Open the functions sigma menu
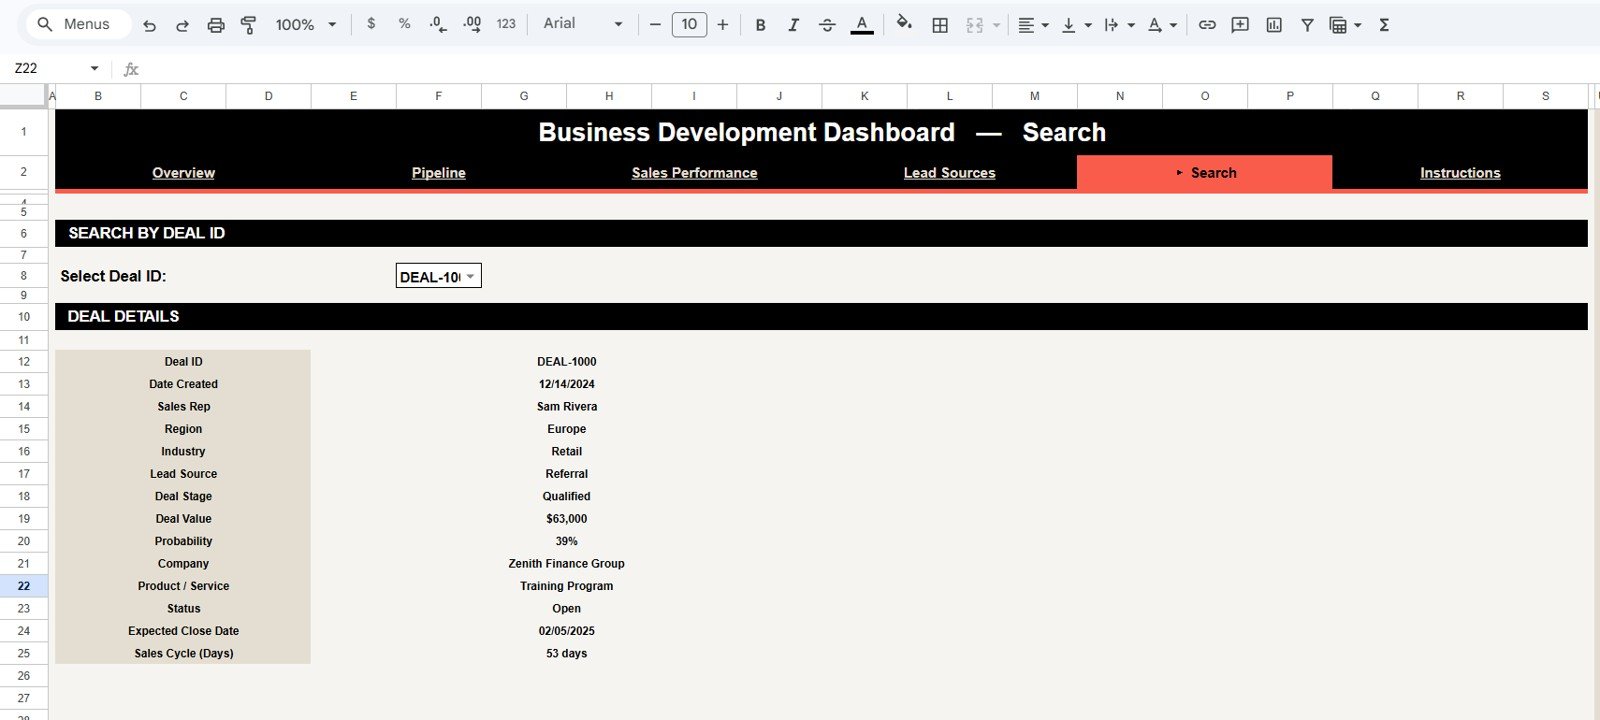This screenshot has width=1600, height=720. tap(1384, 25)
